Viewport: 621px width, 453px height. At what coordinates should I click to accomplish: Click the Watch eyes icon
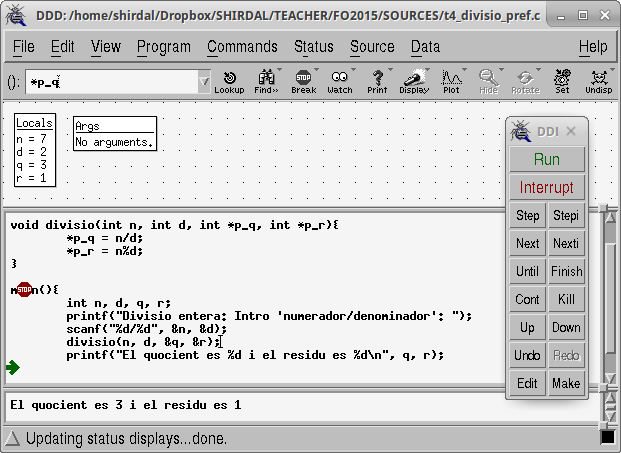340,81
